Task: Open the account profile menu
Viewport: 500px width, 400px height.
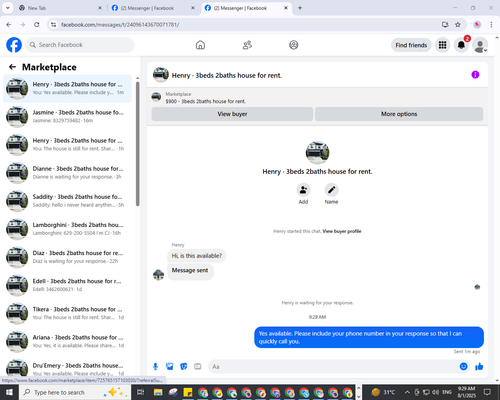Action: (x=480, y=45)
